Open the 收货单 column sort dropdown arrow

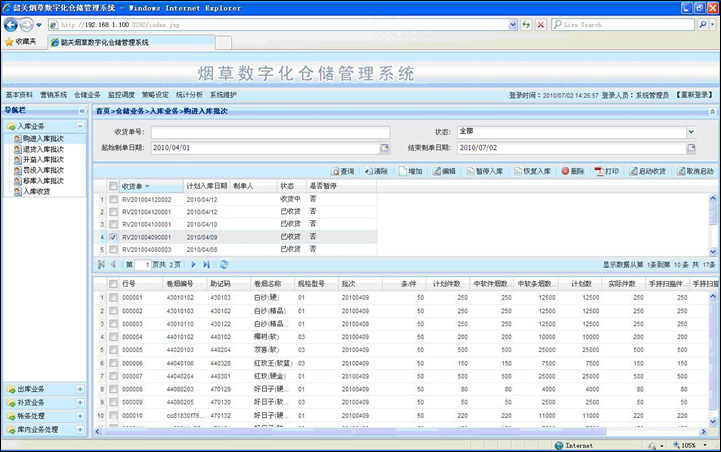pos(148,186)
